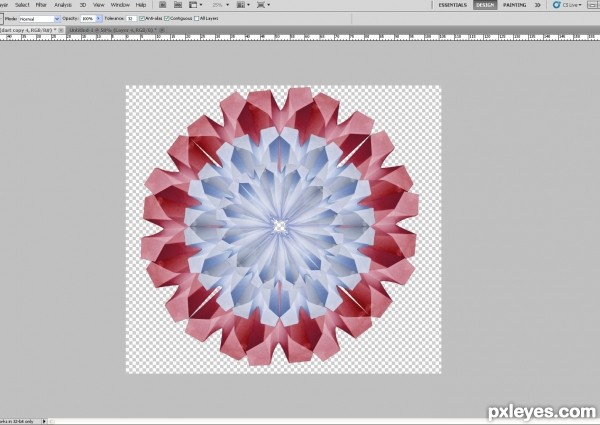Open the status bar info arrow menu
This screenshot has height=425, width=600.
point(44,421)
